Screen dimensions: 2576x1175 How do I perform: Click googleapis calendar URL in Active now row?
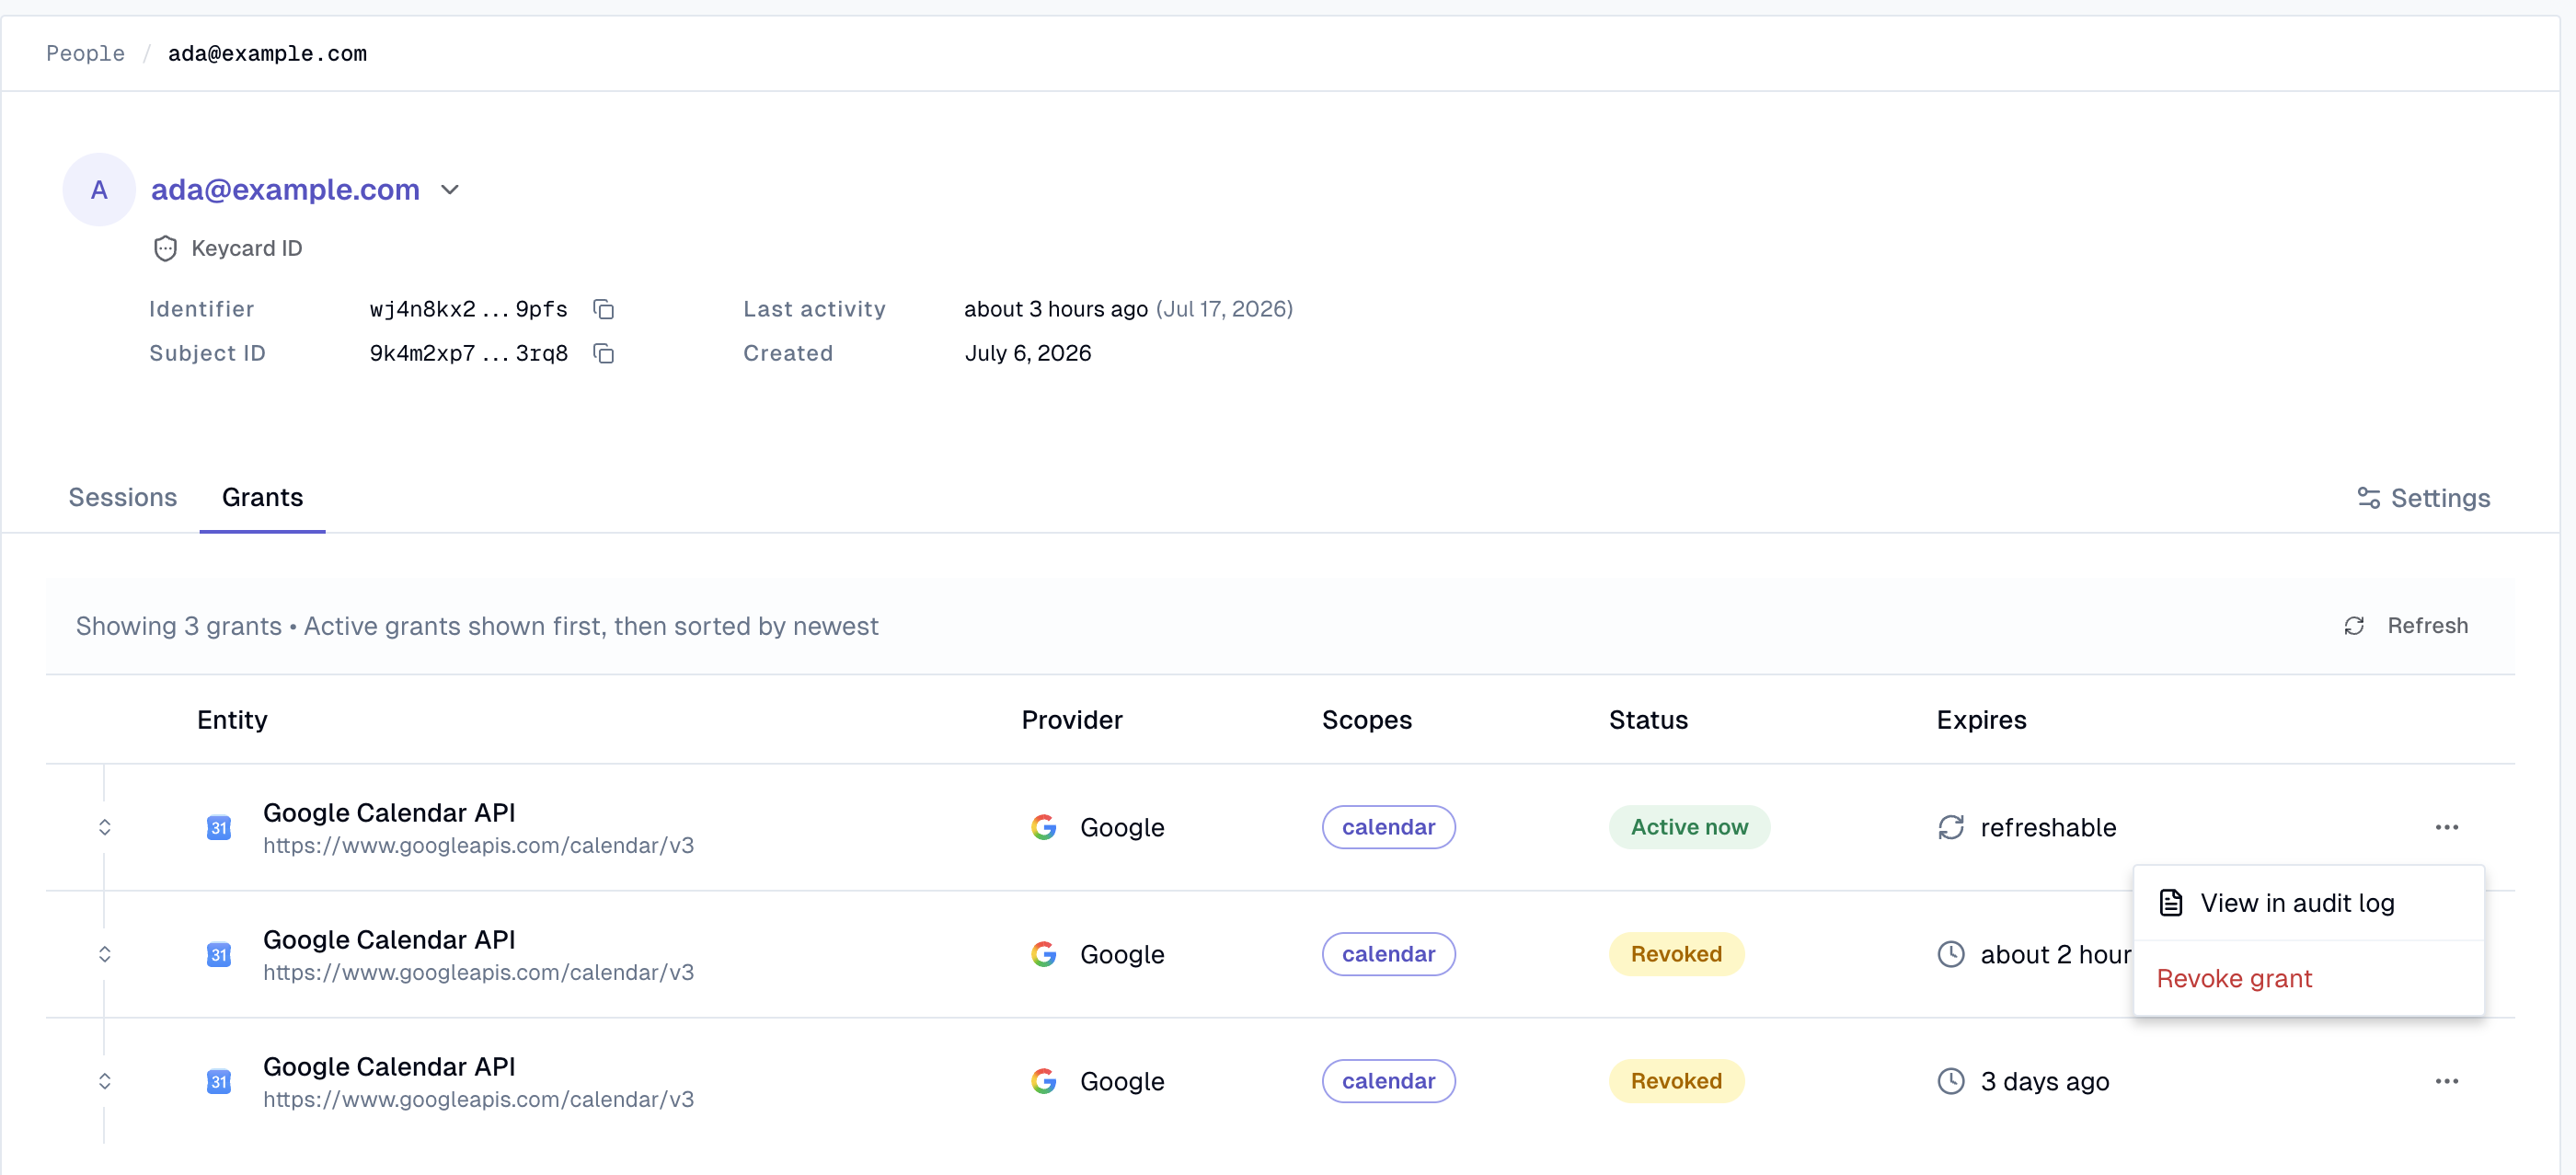point(478,845)
